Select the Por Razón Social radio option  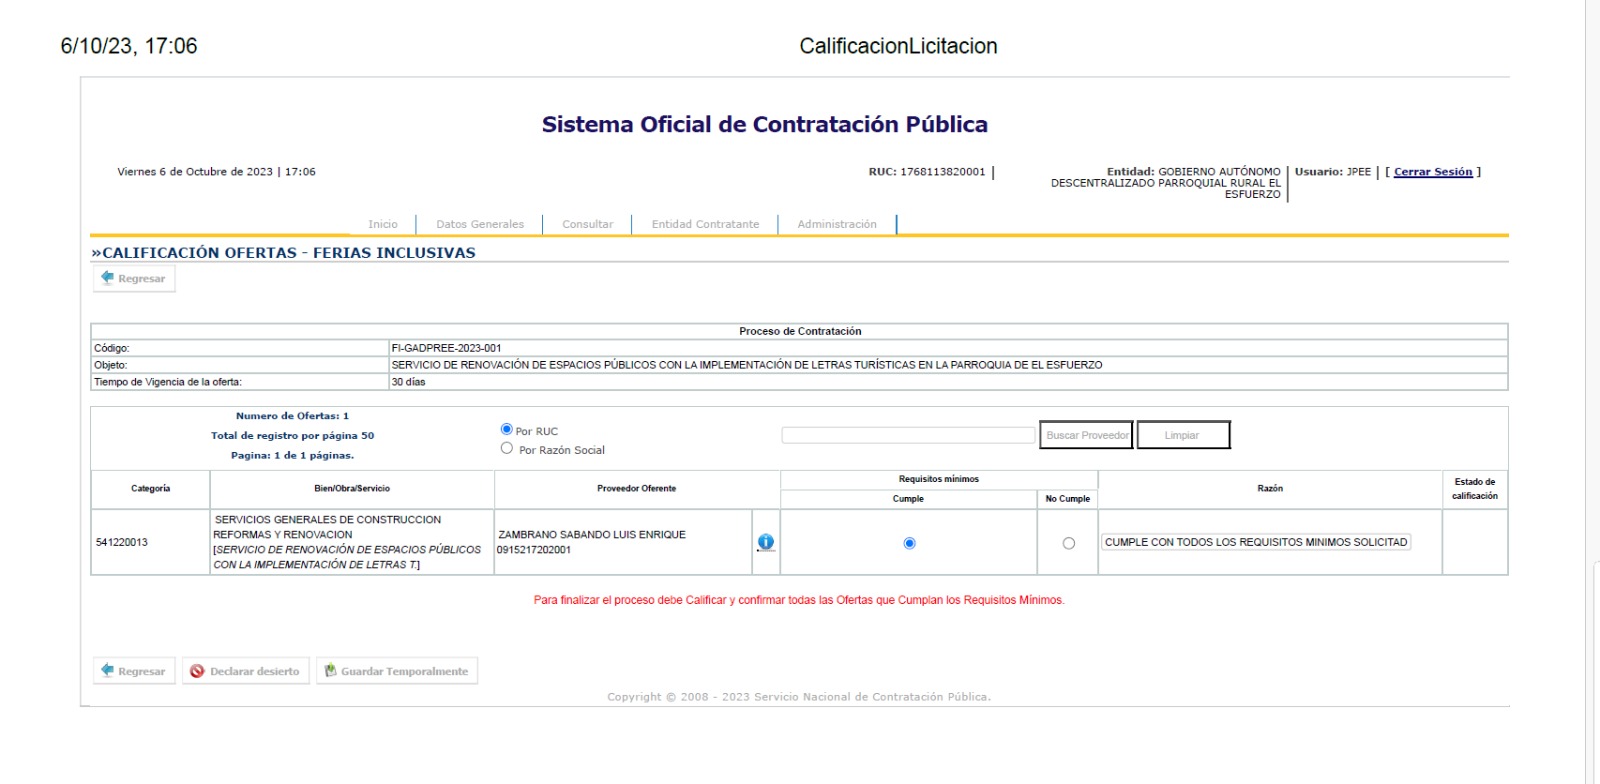pyautogui.click(x=506, y=449)
